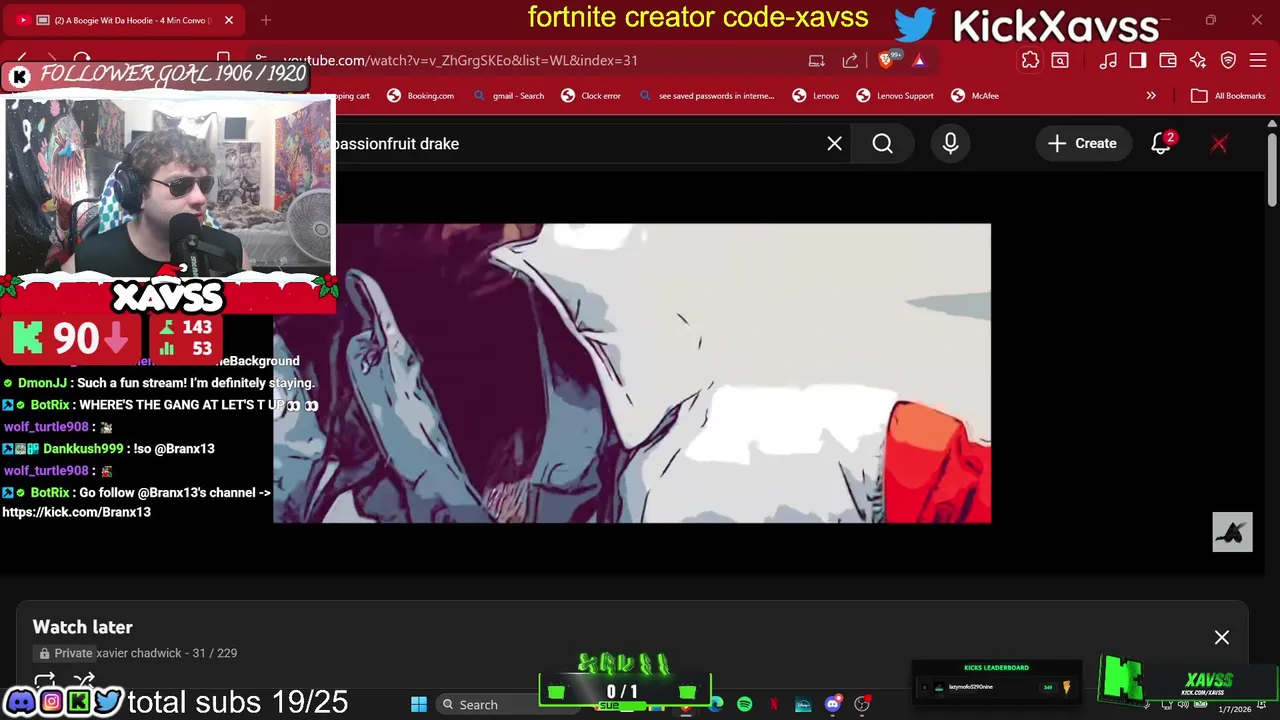1280x720 pixels.
Task: Open the Brave Shields lion icon
Action: coord(886,60)
